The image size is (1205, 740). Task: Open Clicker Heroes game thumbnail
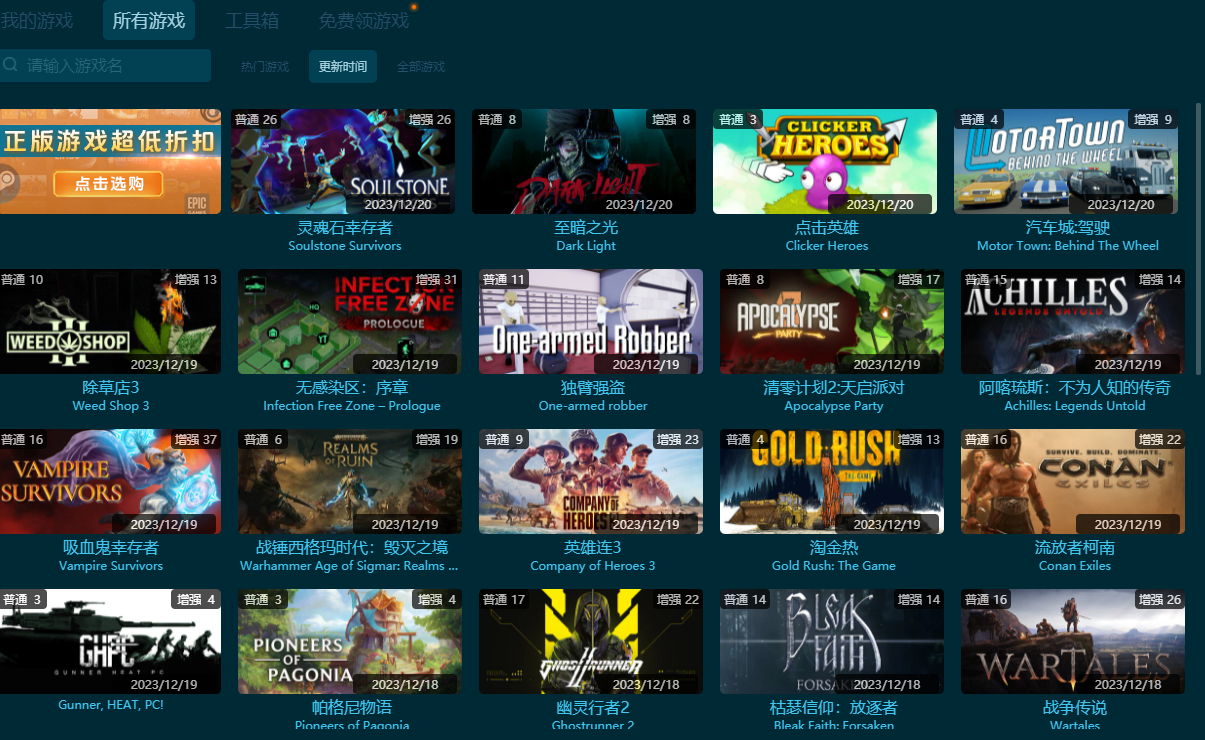click(x=825, y=161)
